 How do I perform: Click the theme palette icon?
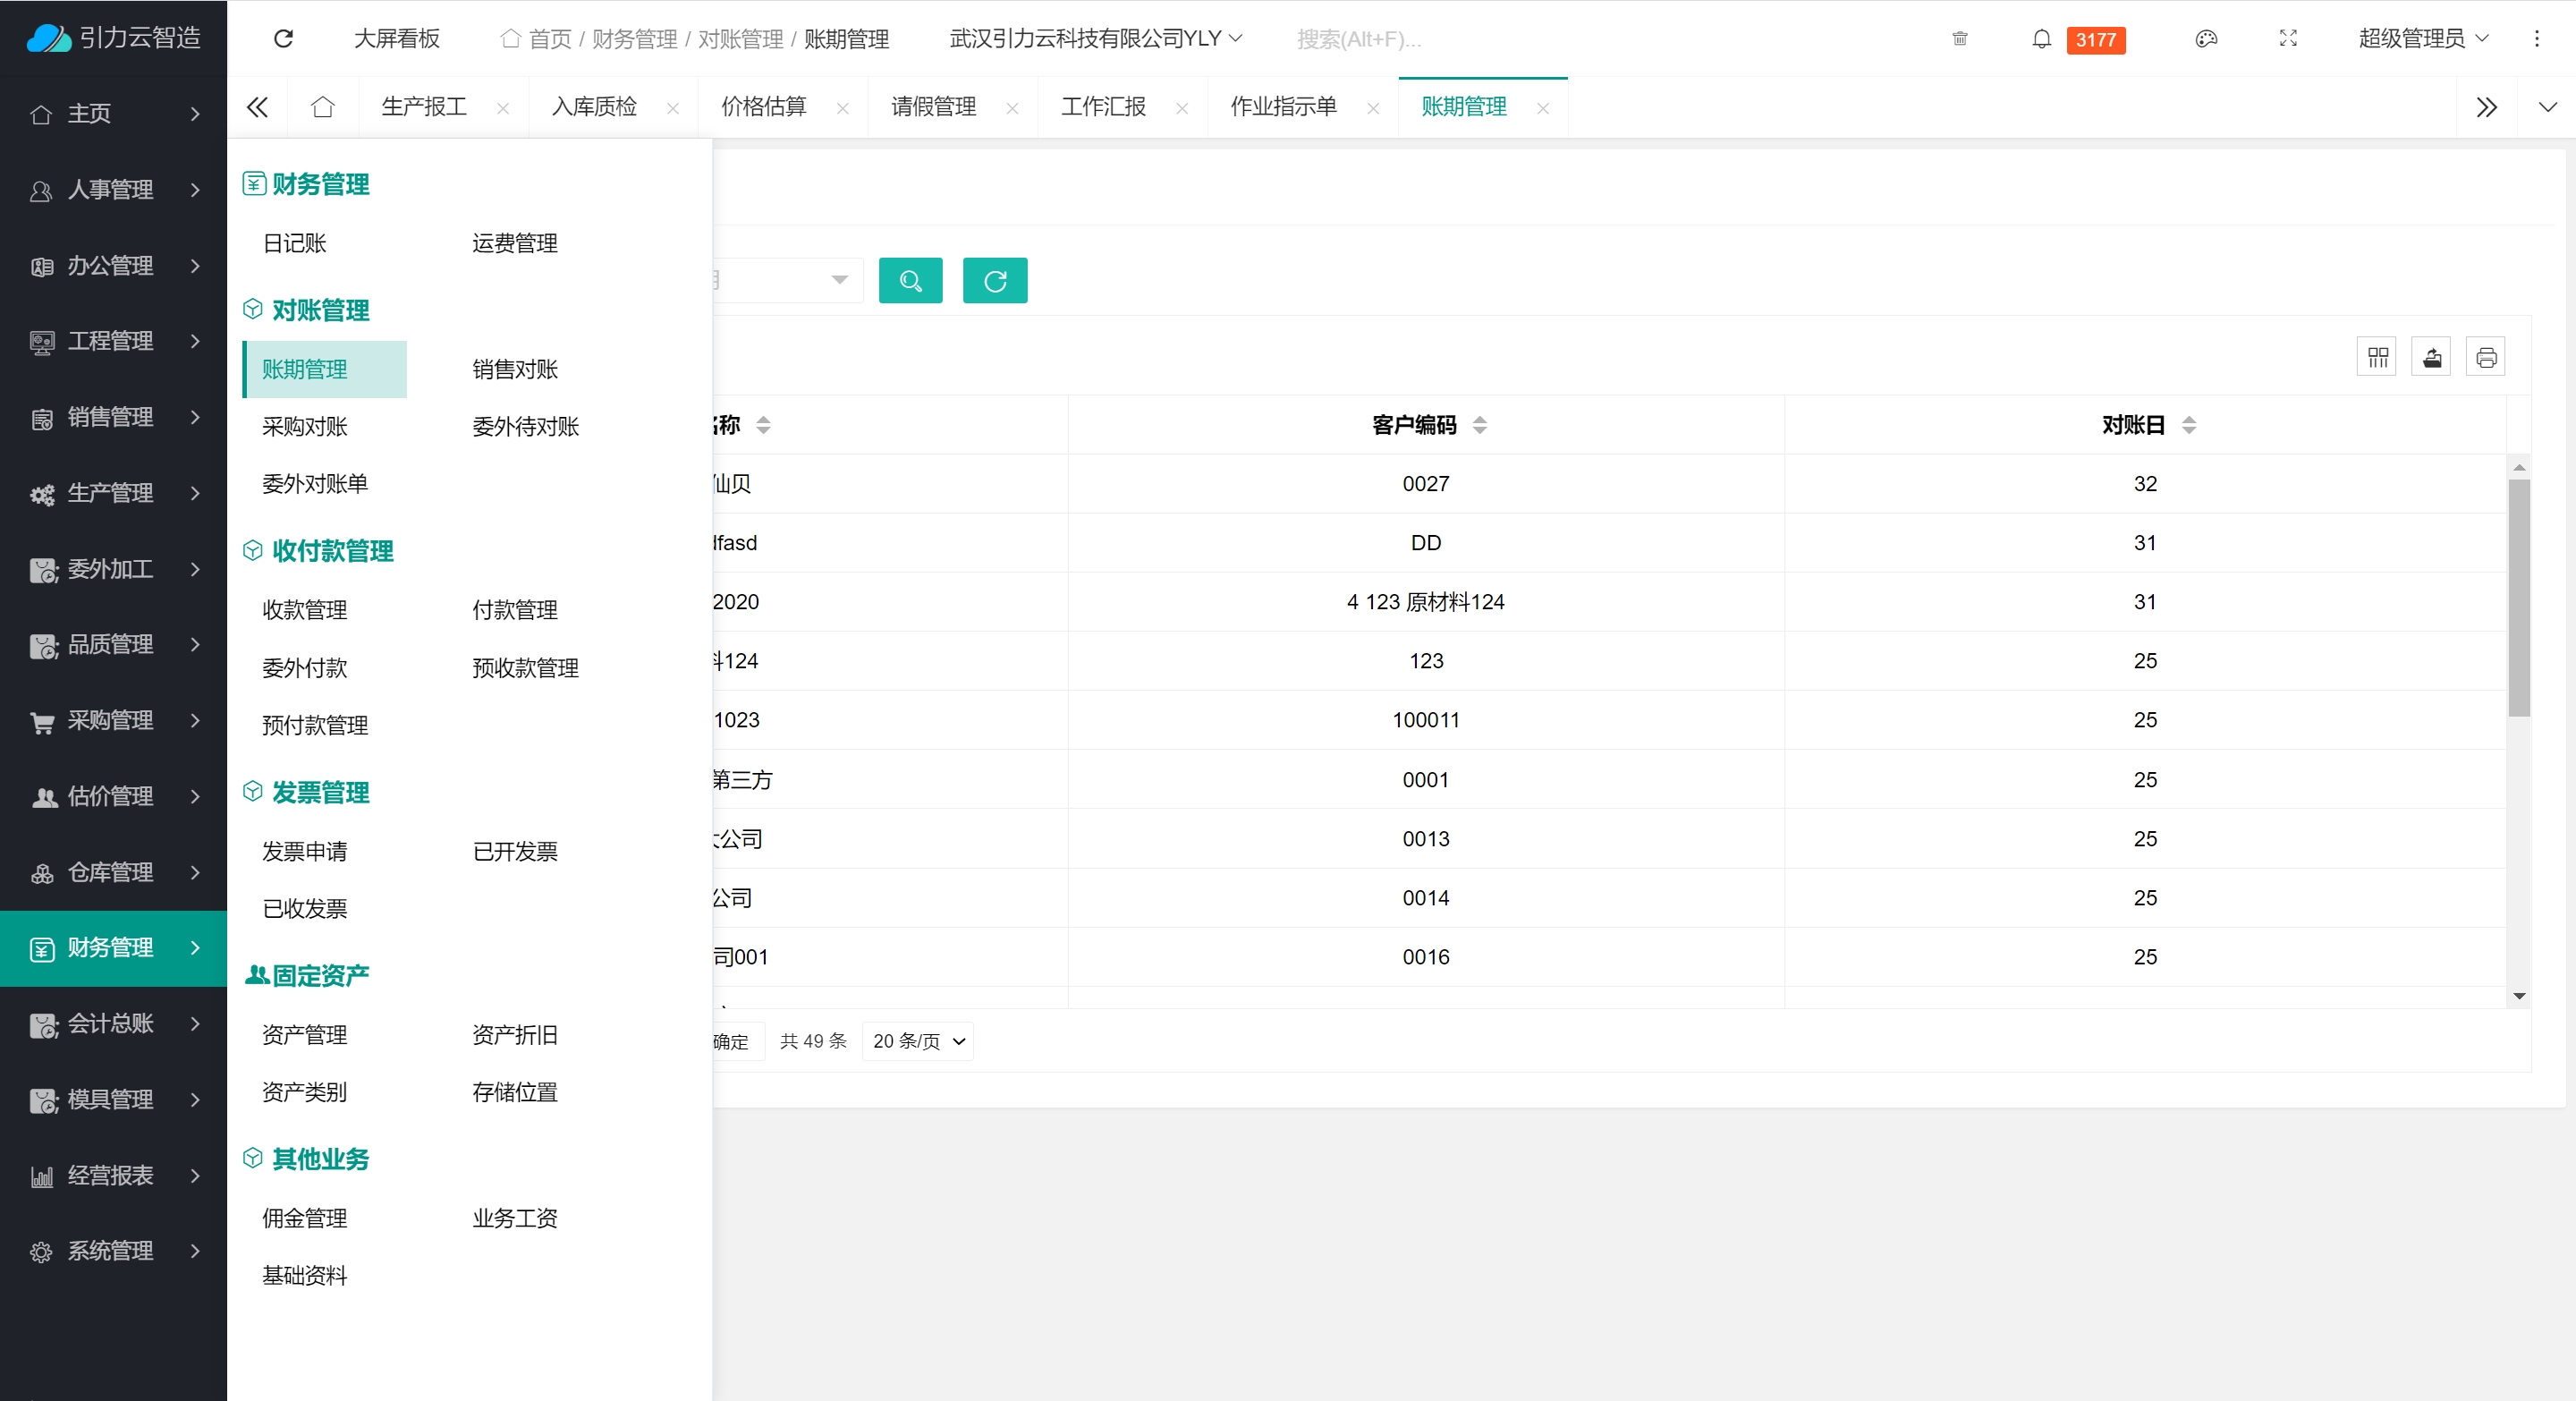tap(2205, 39)
